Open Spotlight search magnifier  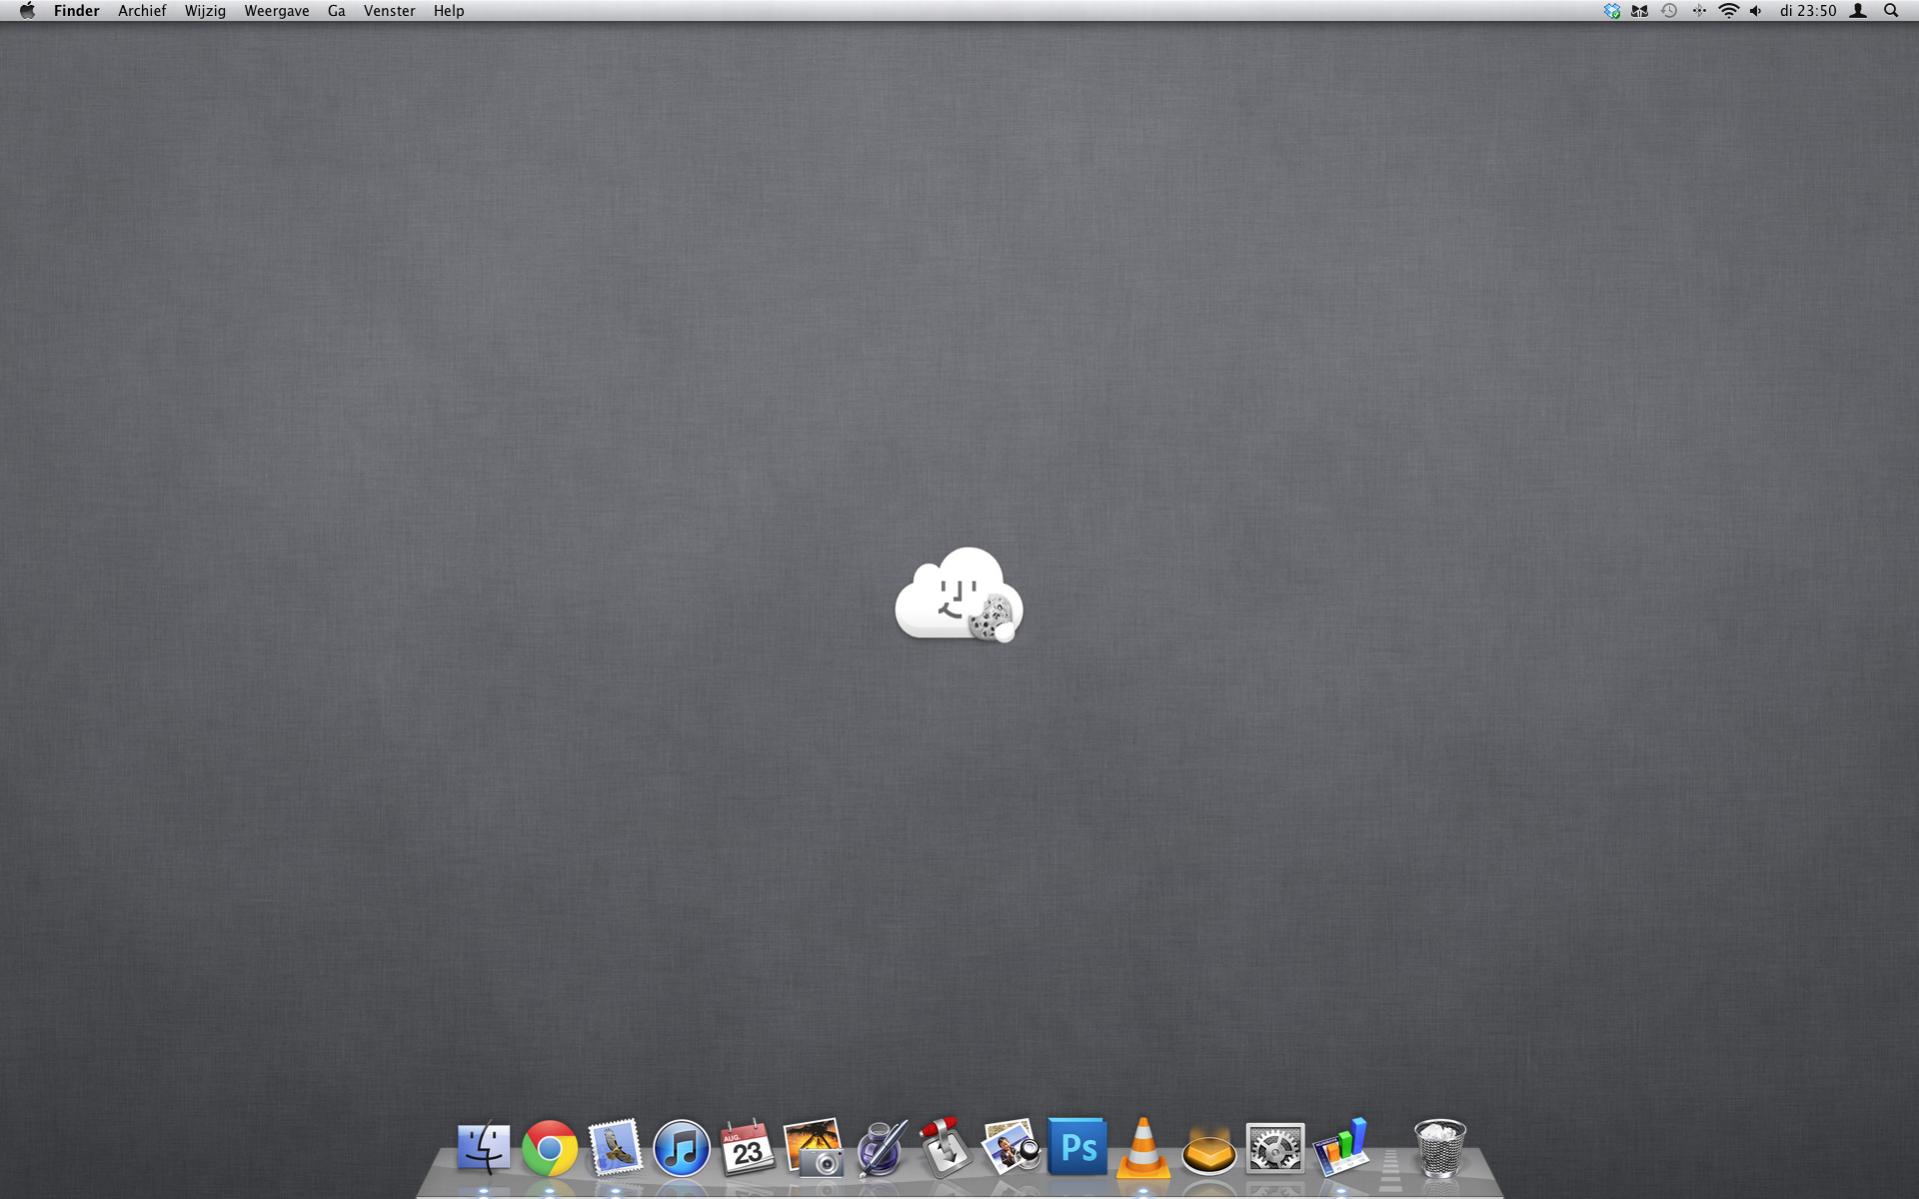[1891, 11]
